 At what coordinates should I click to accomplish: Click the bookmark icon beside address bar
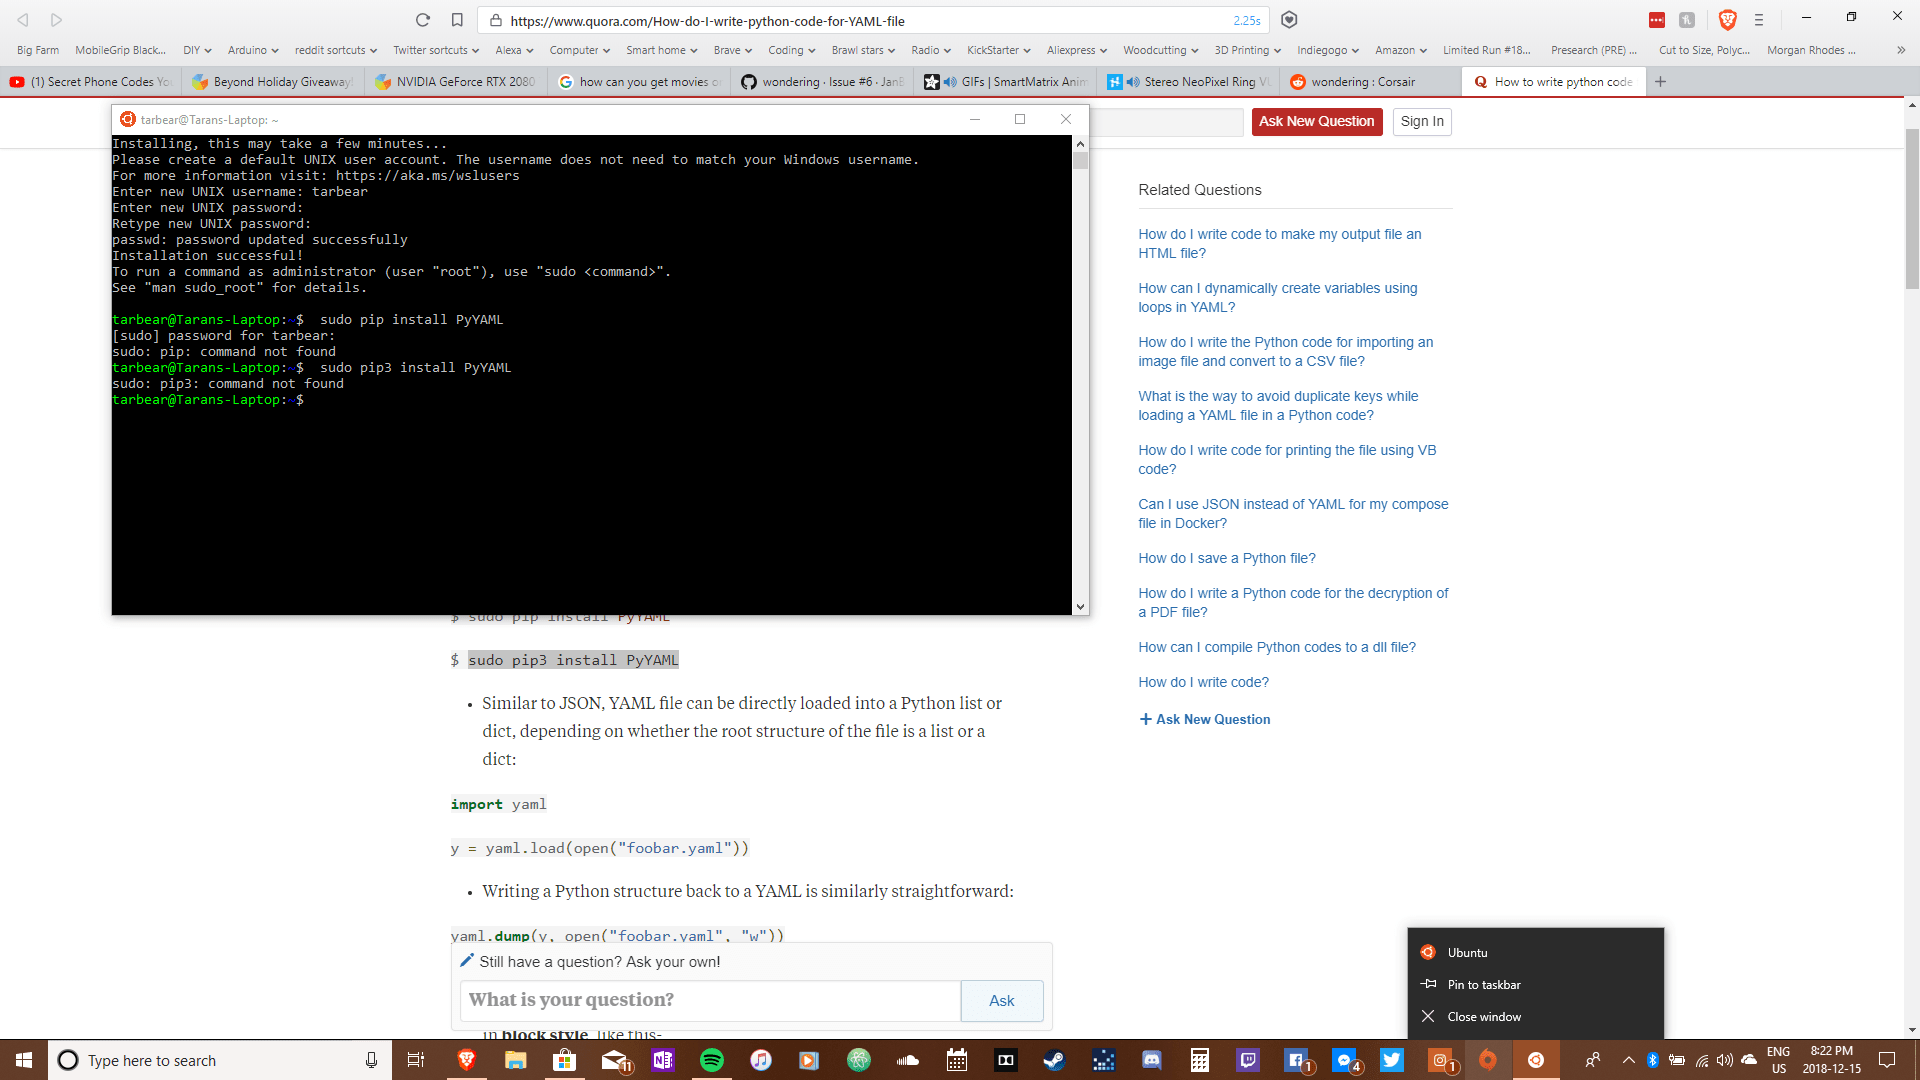457,20
